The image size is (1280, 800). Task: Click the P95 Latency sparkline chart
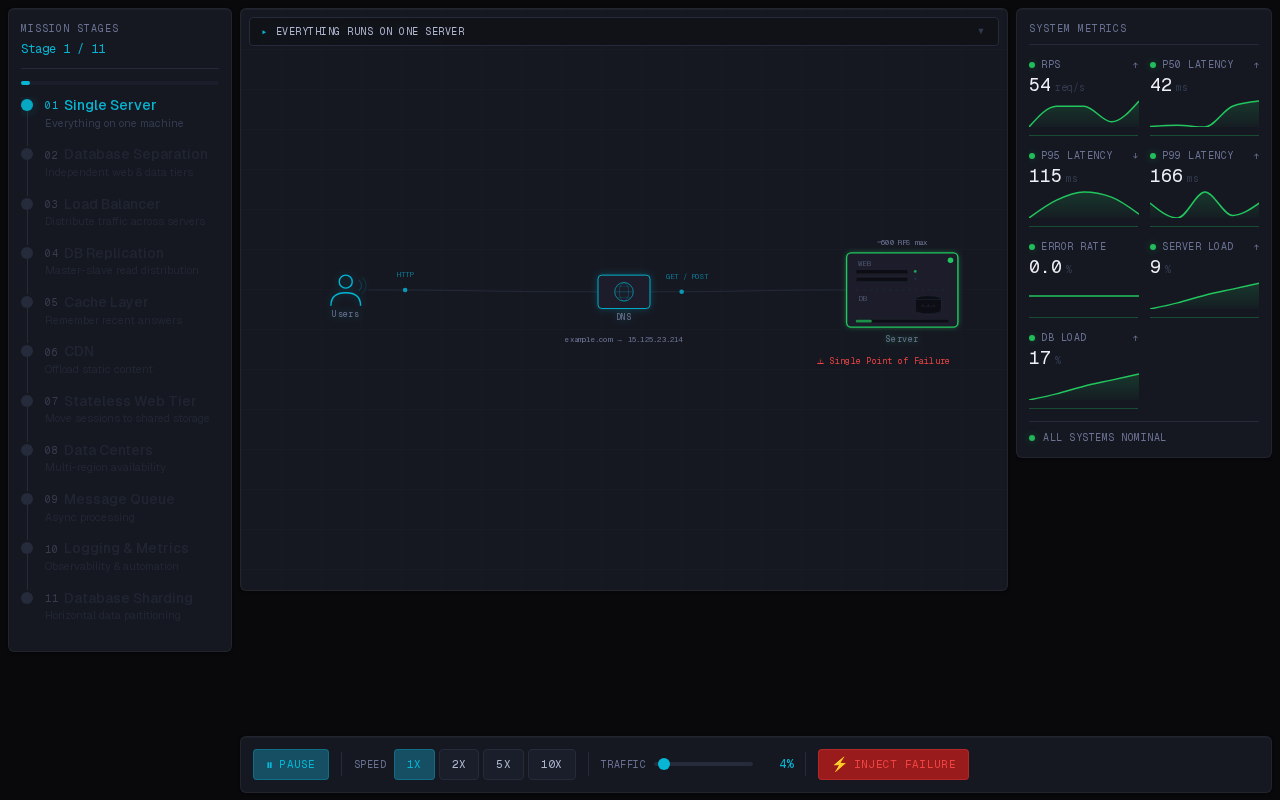coord(1084,206)
